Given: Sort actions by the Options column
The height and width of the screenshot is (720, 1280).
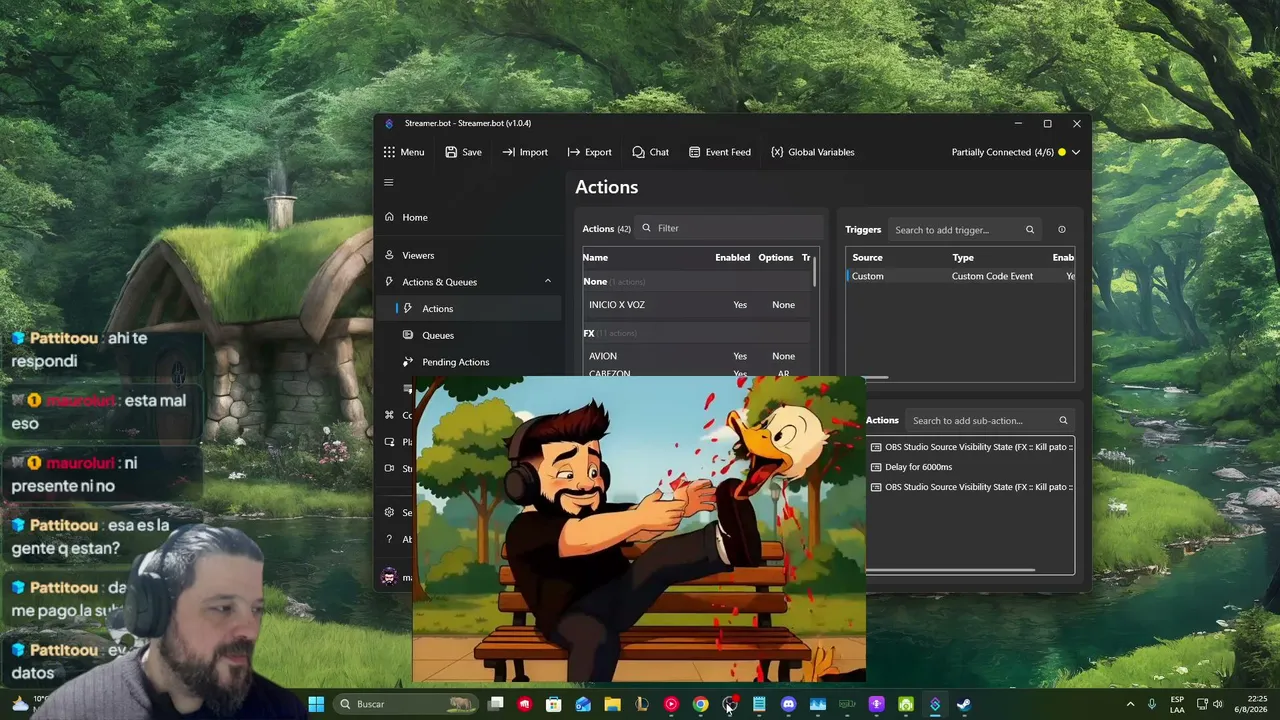Looking at the screenshot, I should (775, 258).
